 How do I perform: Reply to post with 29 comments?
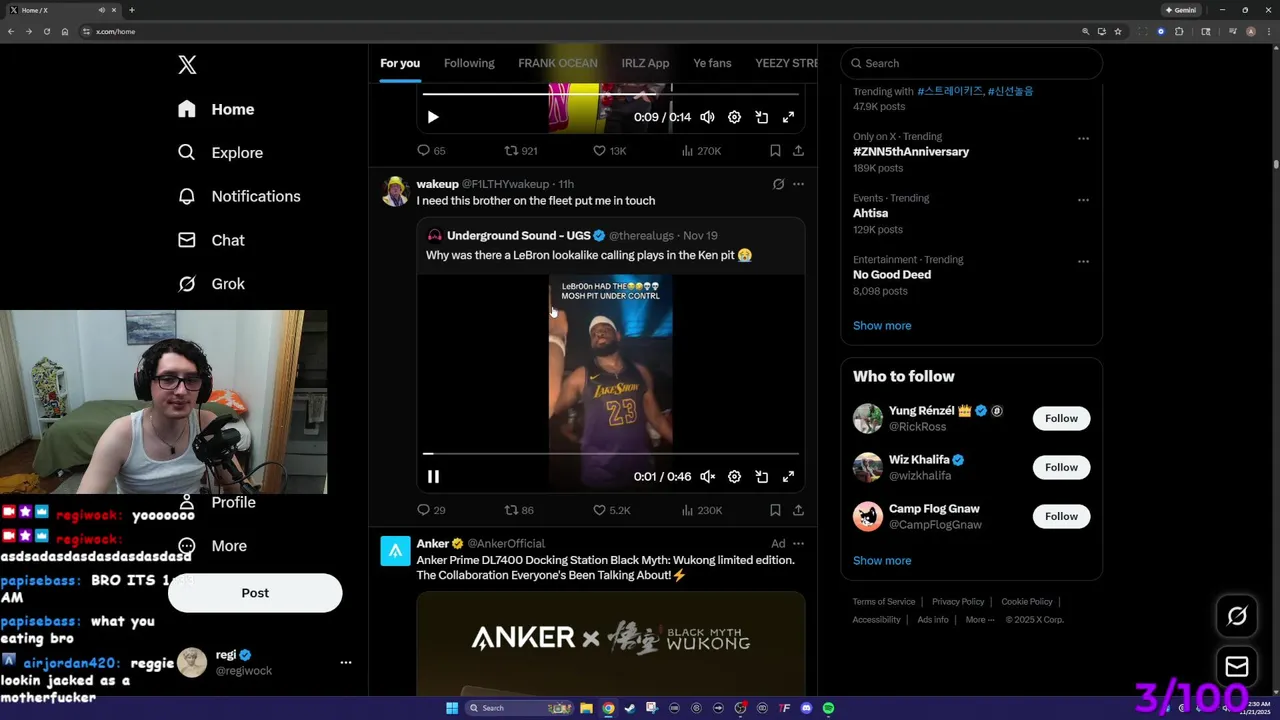pyautogui.click(x=431, y=510)
